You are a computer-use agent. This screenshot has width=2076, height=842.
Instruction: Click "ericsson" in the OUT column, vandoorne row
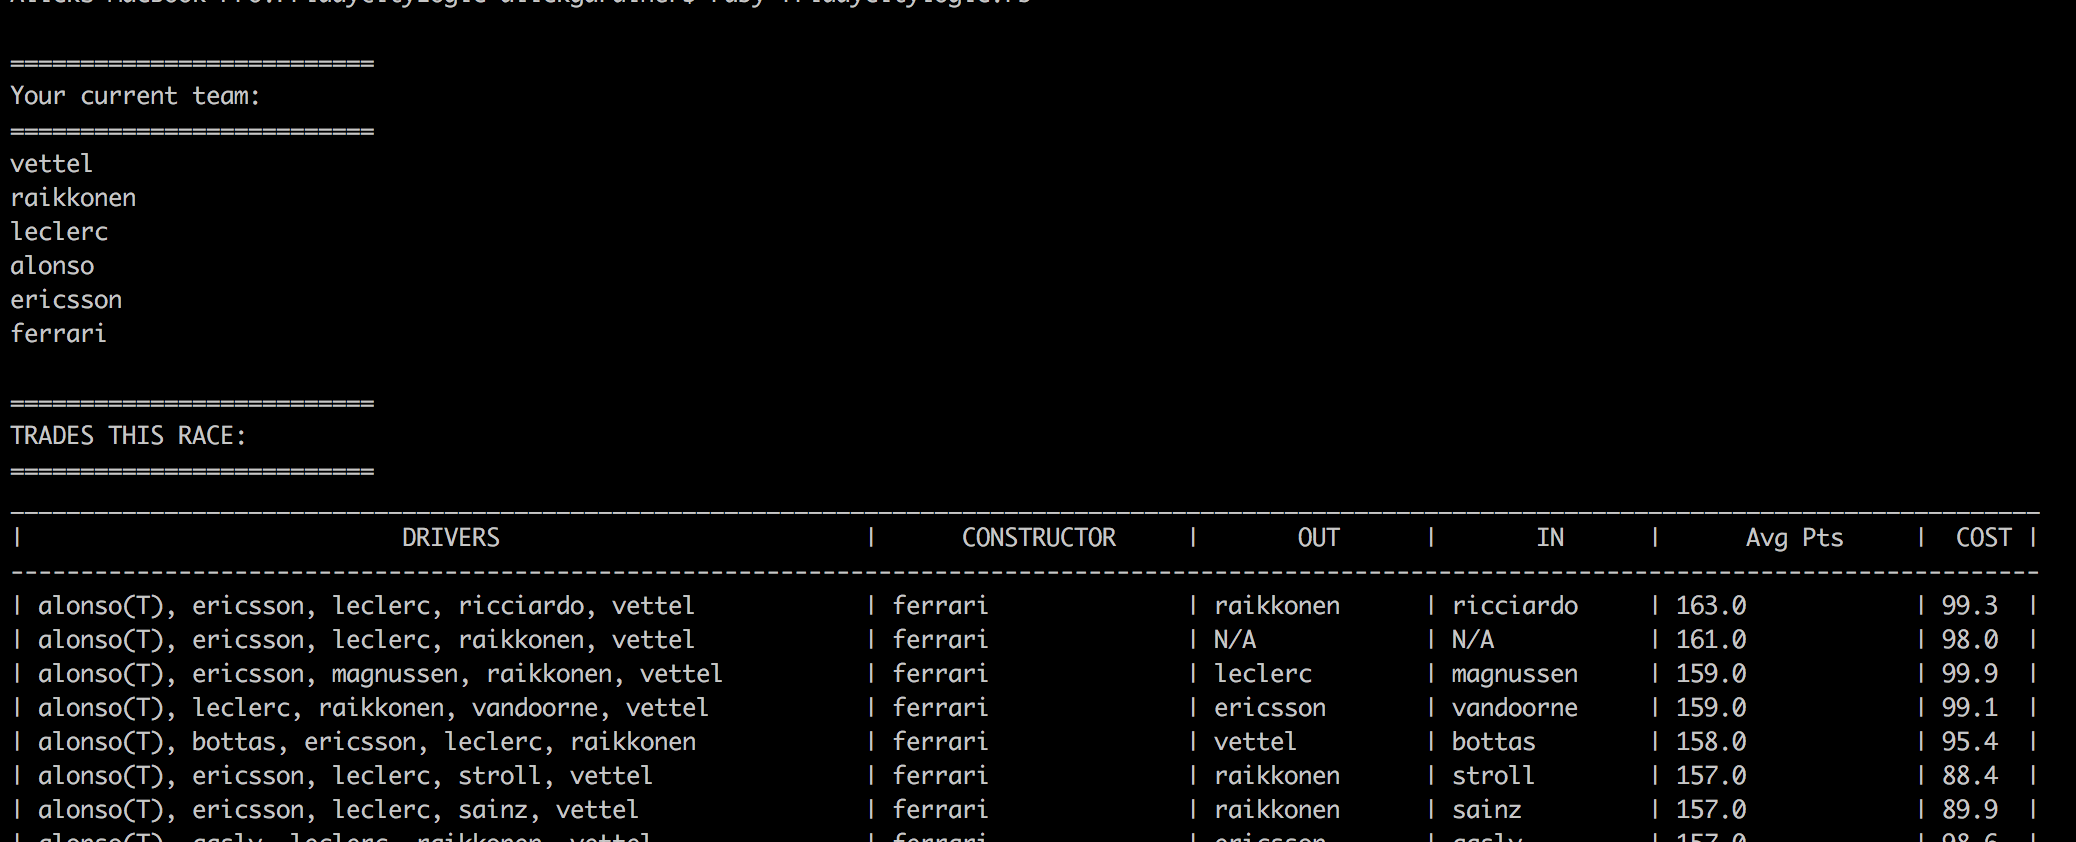click(1270, 708)
